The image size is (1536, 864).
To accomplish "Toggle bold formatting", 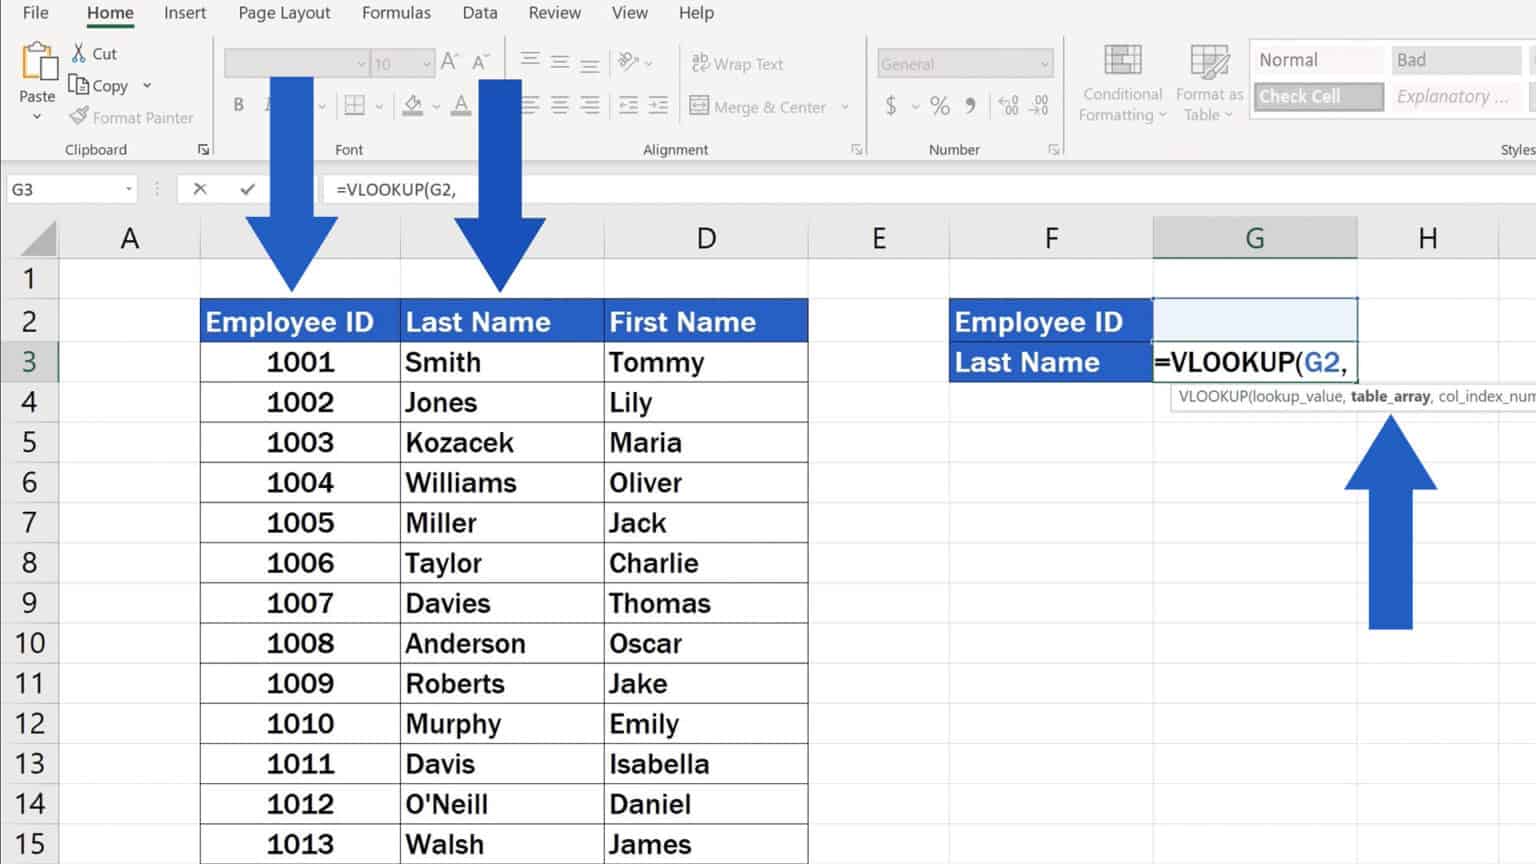I will 238,104.
